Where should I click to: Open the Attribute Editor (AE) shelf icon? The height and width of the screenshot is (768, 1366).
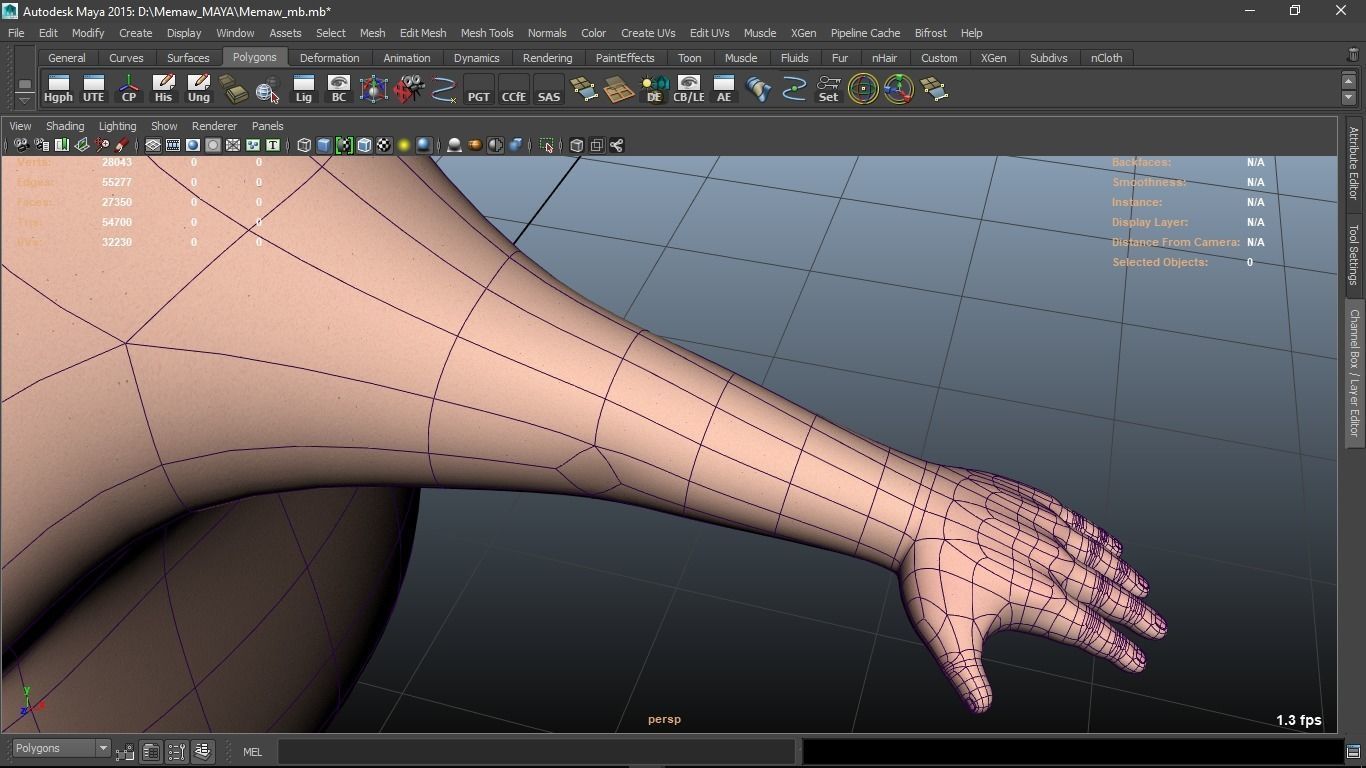[x=723, y=89]
